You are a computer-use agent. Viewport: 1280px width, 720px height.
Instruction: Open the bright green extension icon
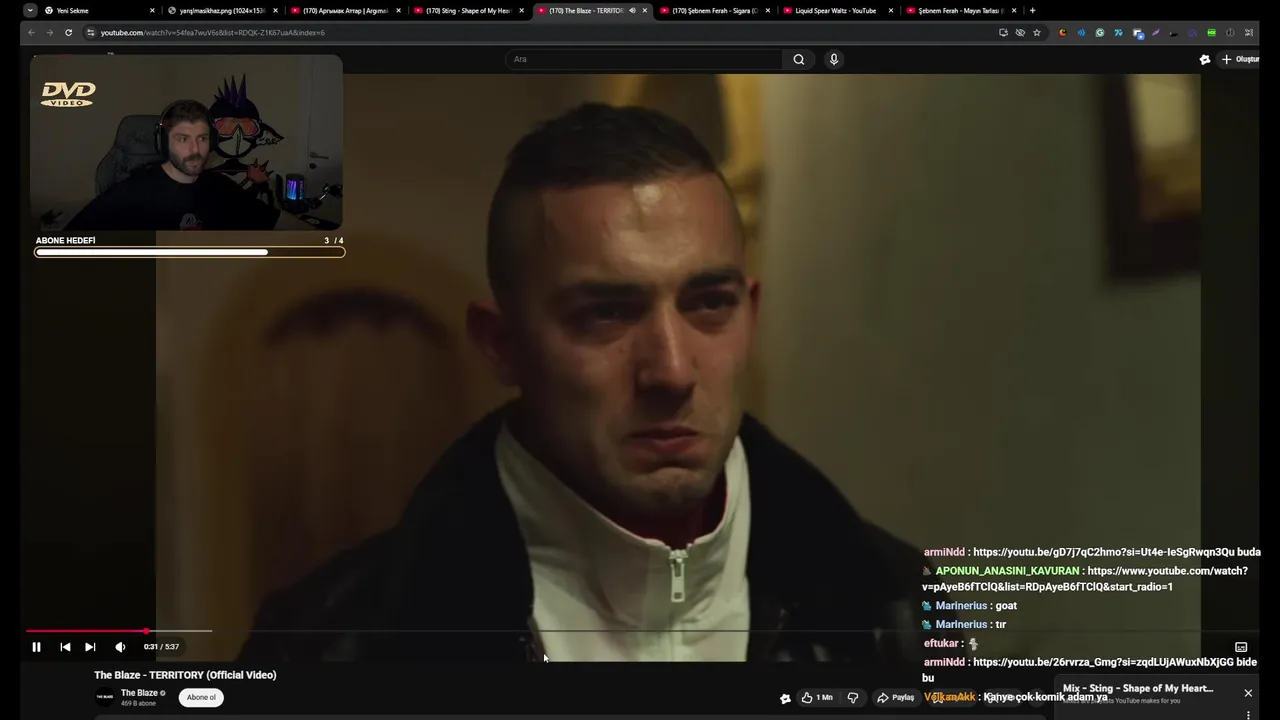pos(1211,32)
